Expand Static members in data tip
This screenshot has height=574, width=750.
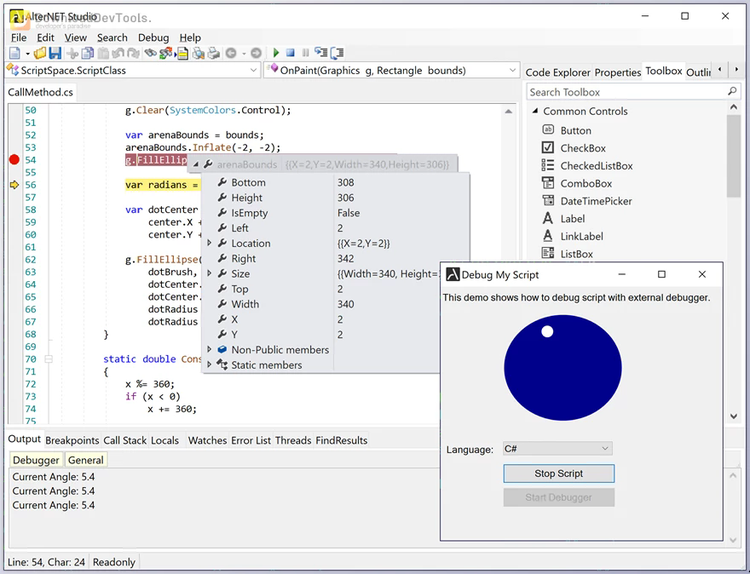209,365
